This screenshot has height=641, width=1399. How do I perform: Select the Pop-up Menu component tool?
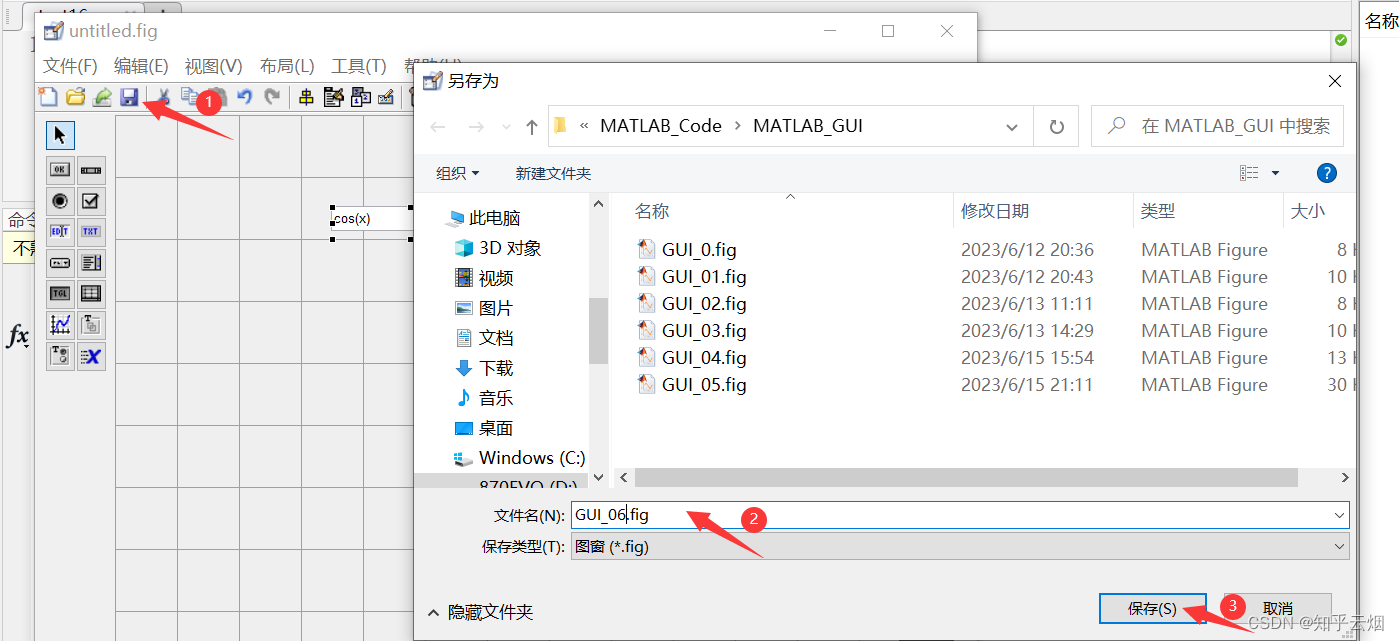click(x=59, y=262)
